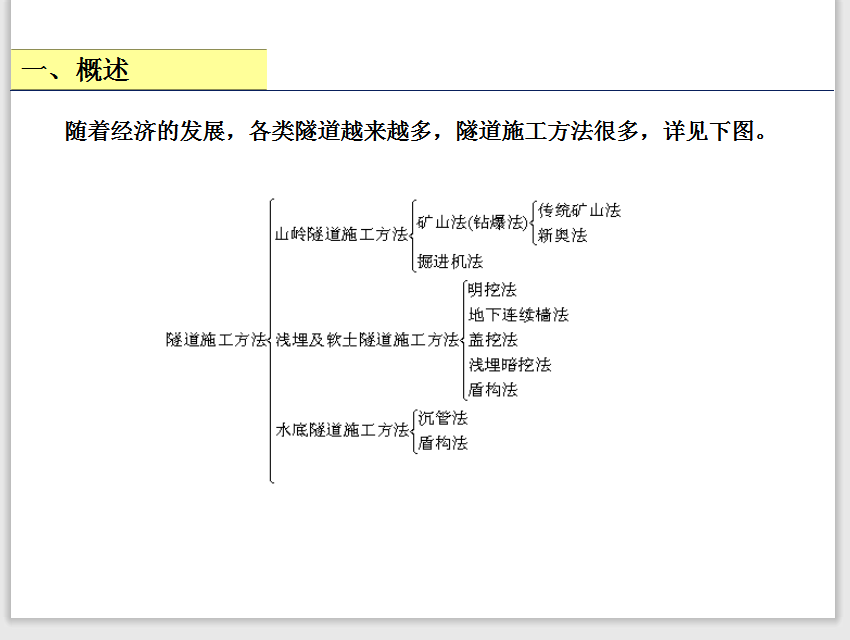This screenshot has width=850, height=640.
Task: Click '矿山法(钻爆法)' node
Action: pyautogui.click(x=472, y=222)
